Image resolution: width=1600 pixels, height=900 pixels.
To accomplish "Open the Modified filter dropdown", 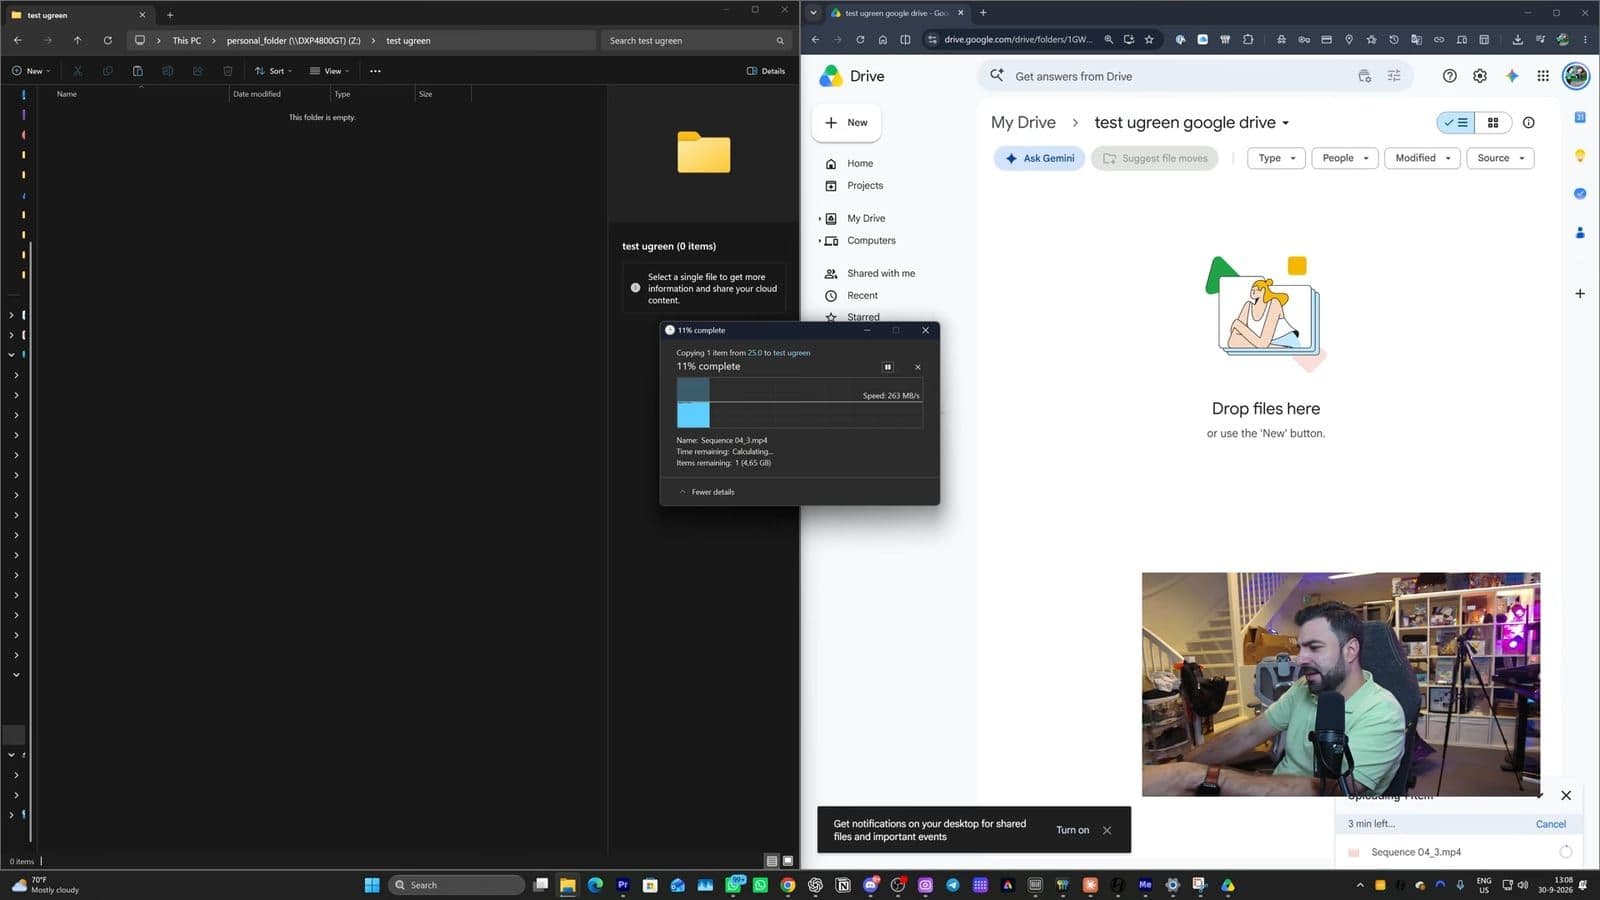I will tap(1422, 158).
